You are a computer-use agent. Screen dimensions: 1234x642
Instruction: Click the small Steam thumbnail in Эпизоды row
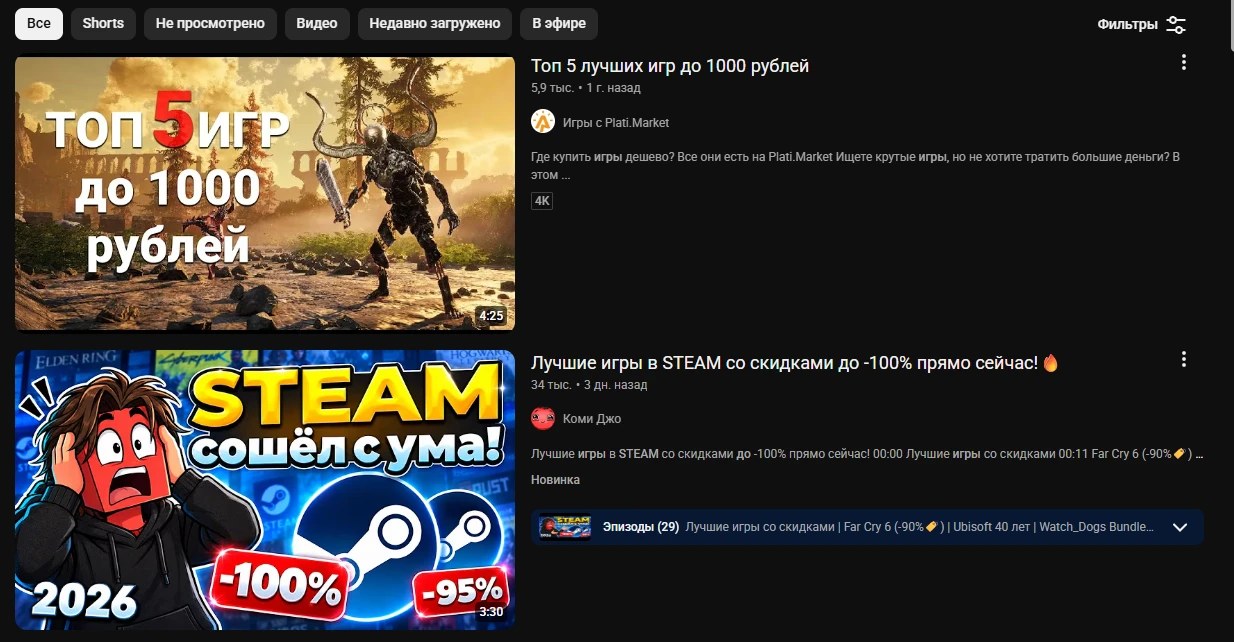pyautogui.click(x=565, y=527)
